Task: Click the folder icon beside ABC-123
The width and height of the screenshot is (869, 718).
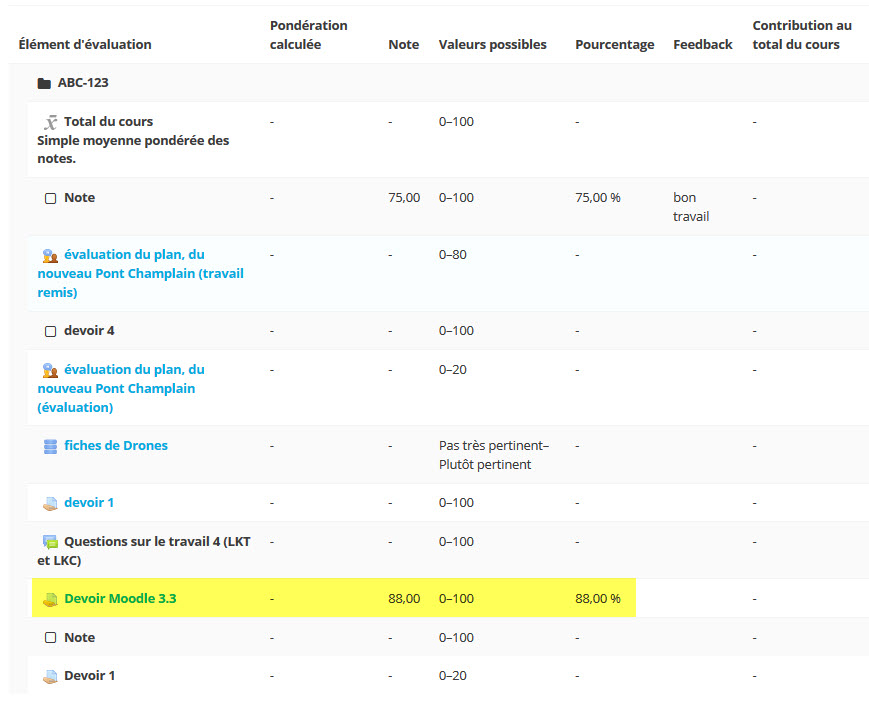Action: 44,83
